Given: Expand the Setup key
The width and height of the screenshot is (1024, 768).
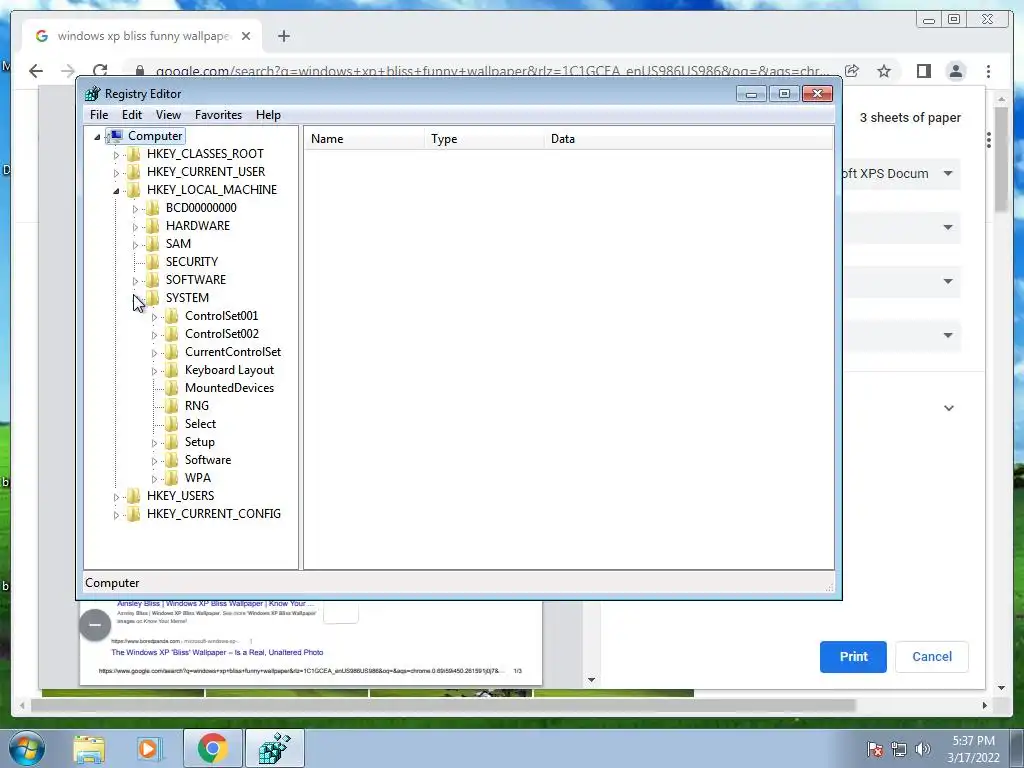Looking at the screenshot, I should tap(154, 443).
